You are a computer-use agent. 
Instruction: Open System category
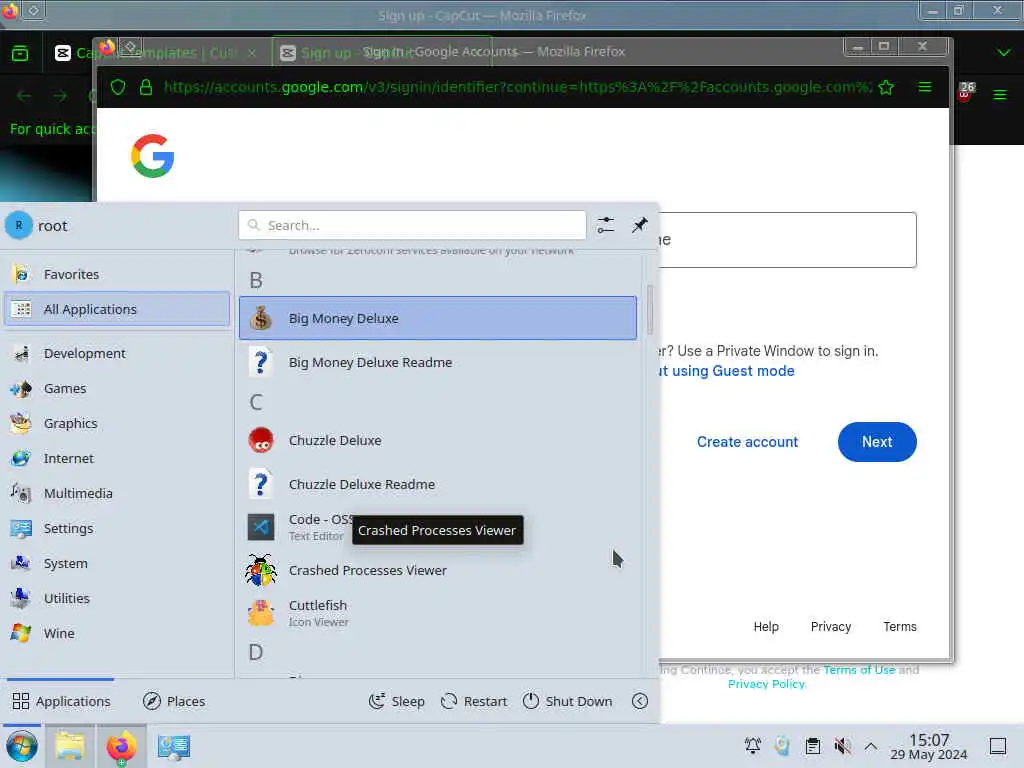coord(117,563)
